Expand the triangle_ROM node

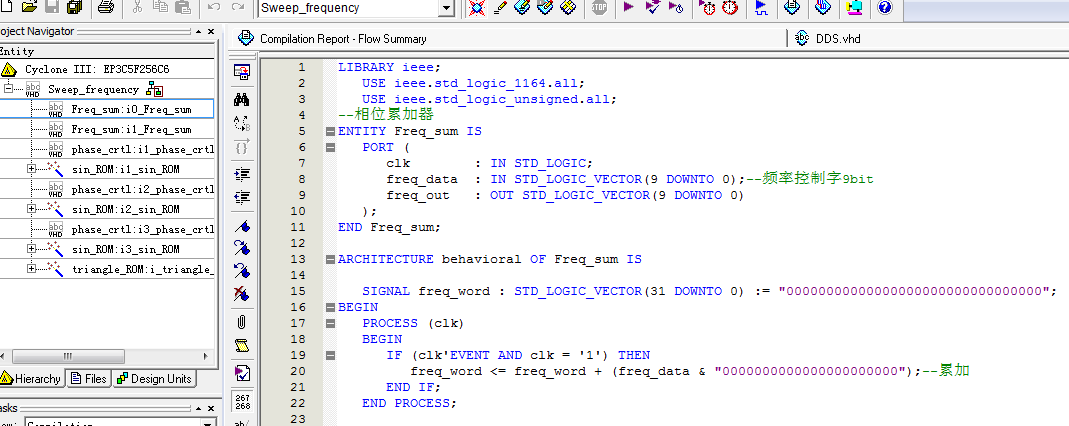(x=32, y=269)
